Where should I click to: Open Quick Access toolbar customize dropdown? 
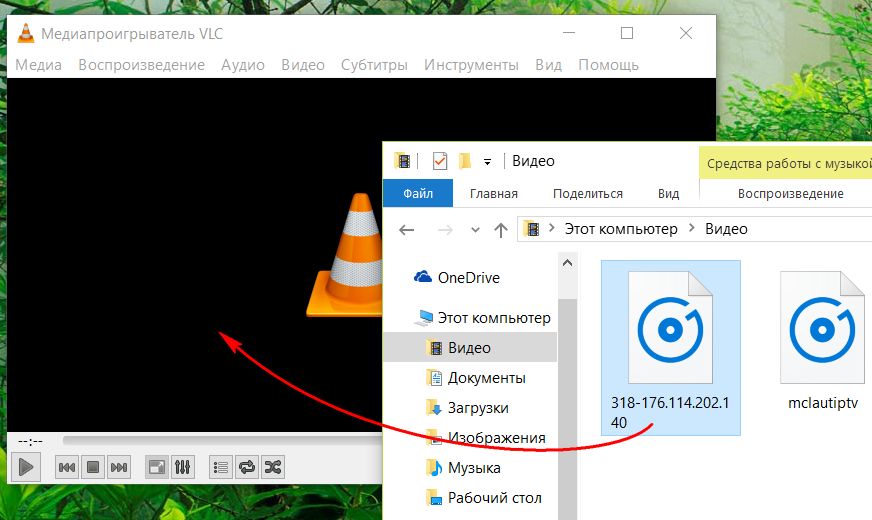pos(487,162)
